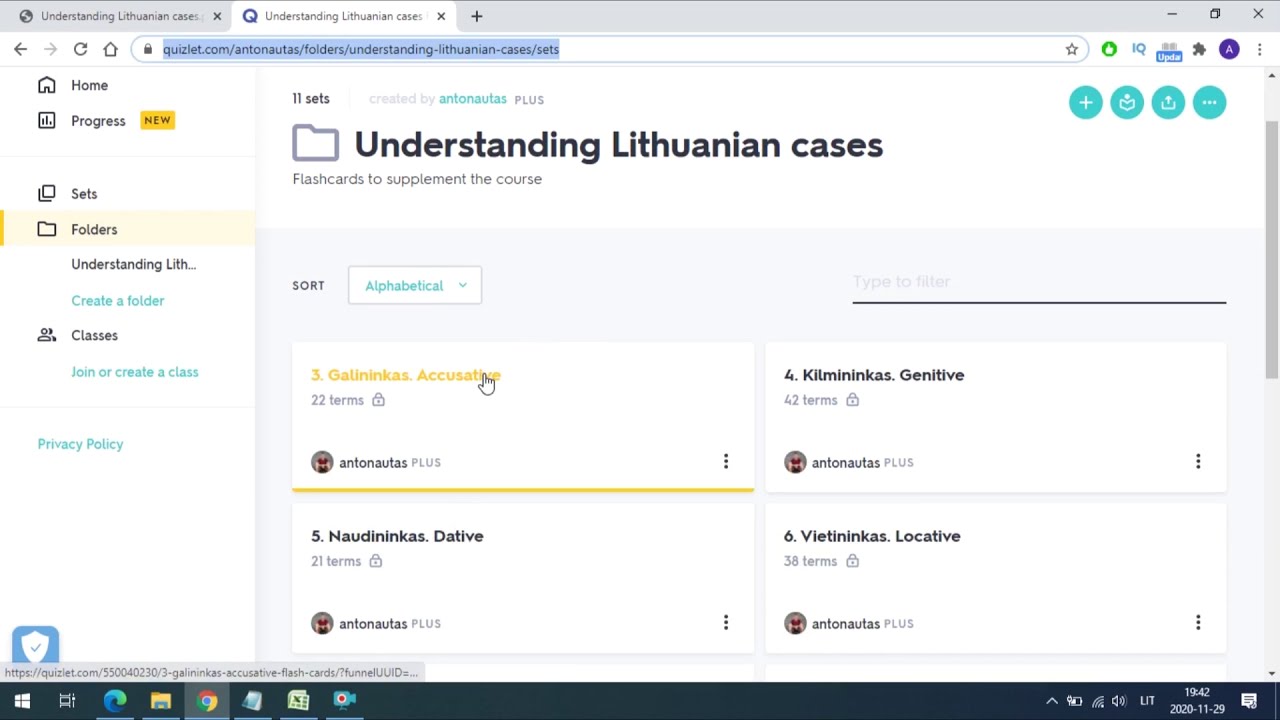This screenshot has width=1280, height=720.
Task: Close the first browser tab
Action: (217, 16)
